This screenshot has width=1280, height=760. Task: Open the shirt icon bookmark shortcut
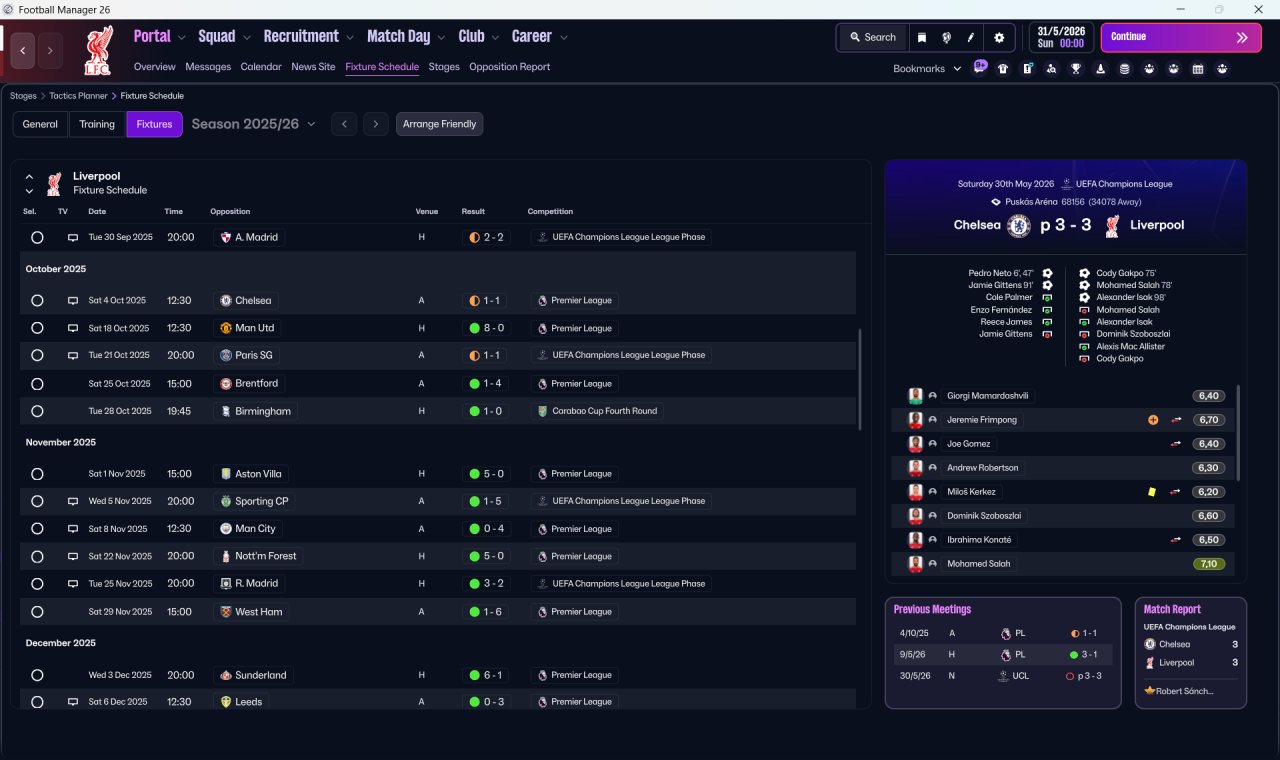(1003, 69)
